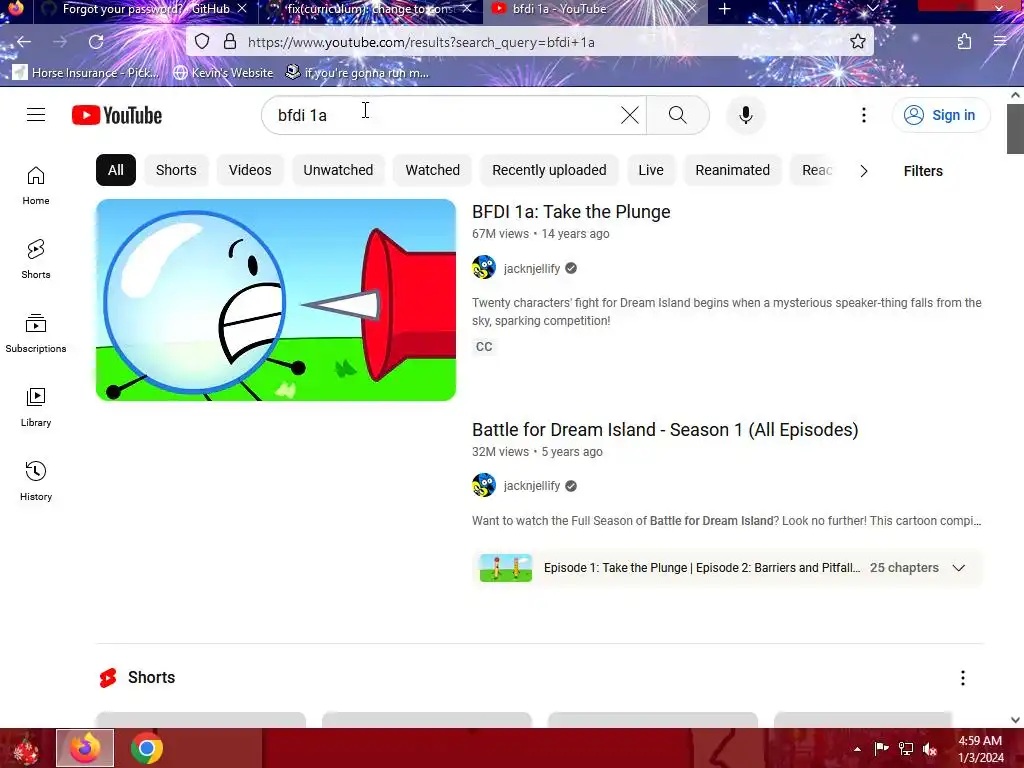Click the page vertical scrollbar thumb
Viewport: 1024px width, 768px height.
[x=1015, y=128]
